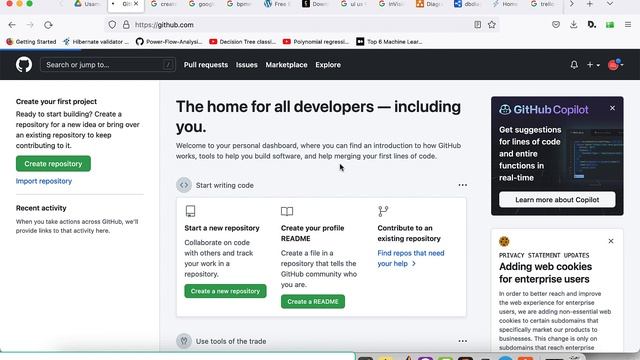Click 'Adding web cookies for enterprise users' heading
The width and height of the screenshot is (640, 360).
545,273
